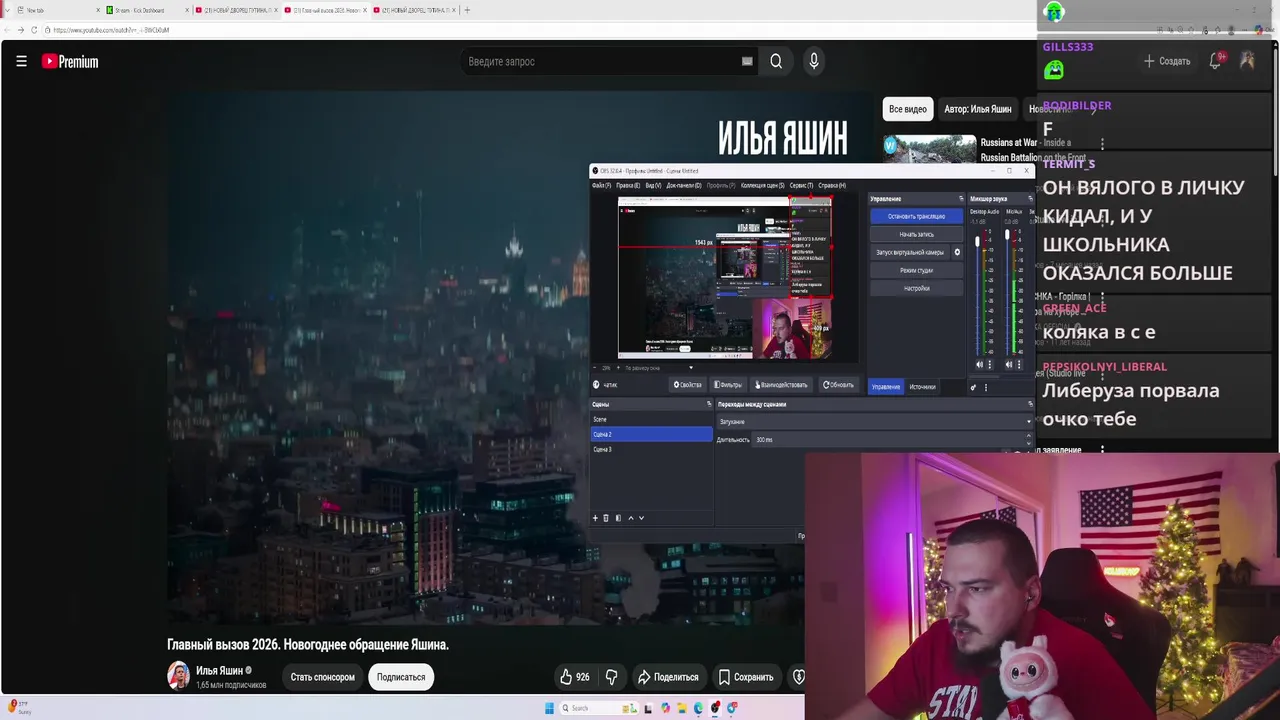Open the YouTube notifications bell
1280x720 pixels.
tap(1215, 61)
